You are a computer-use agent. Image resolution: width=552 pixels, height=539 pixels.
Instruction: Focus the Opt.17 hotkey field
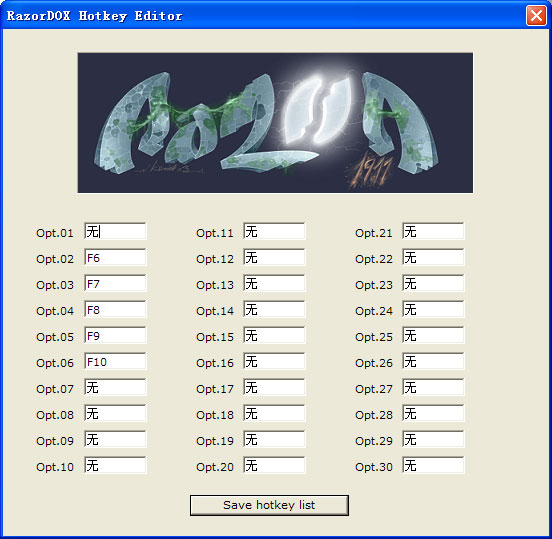pyautogui.click(x=275, y=388)
